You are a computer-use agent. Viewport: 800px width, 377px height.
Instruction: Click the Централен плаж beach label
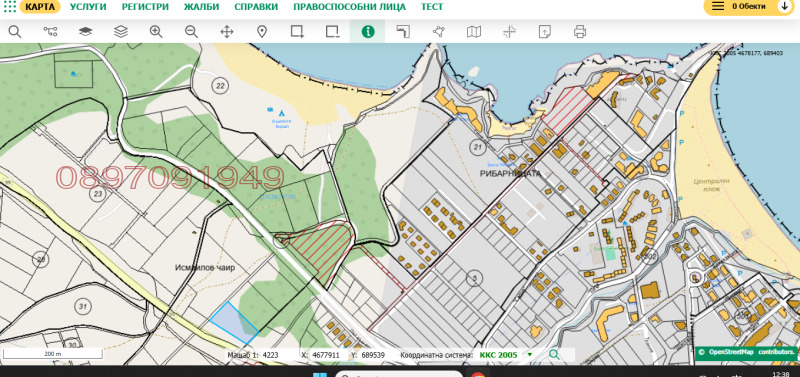click(712, 185)
